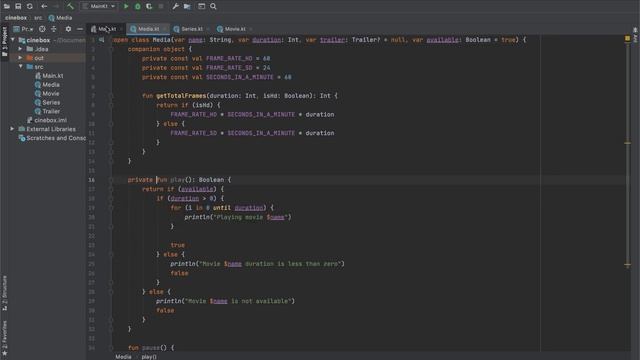Click the window layout toolbar icon
The width and height of the screenshot is (640, 360).
point(201,6)
